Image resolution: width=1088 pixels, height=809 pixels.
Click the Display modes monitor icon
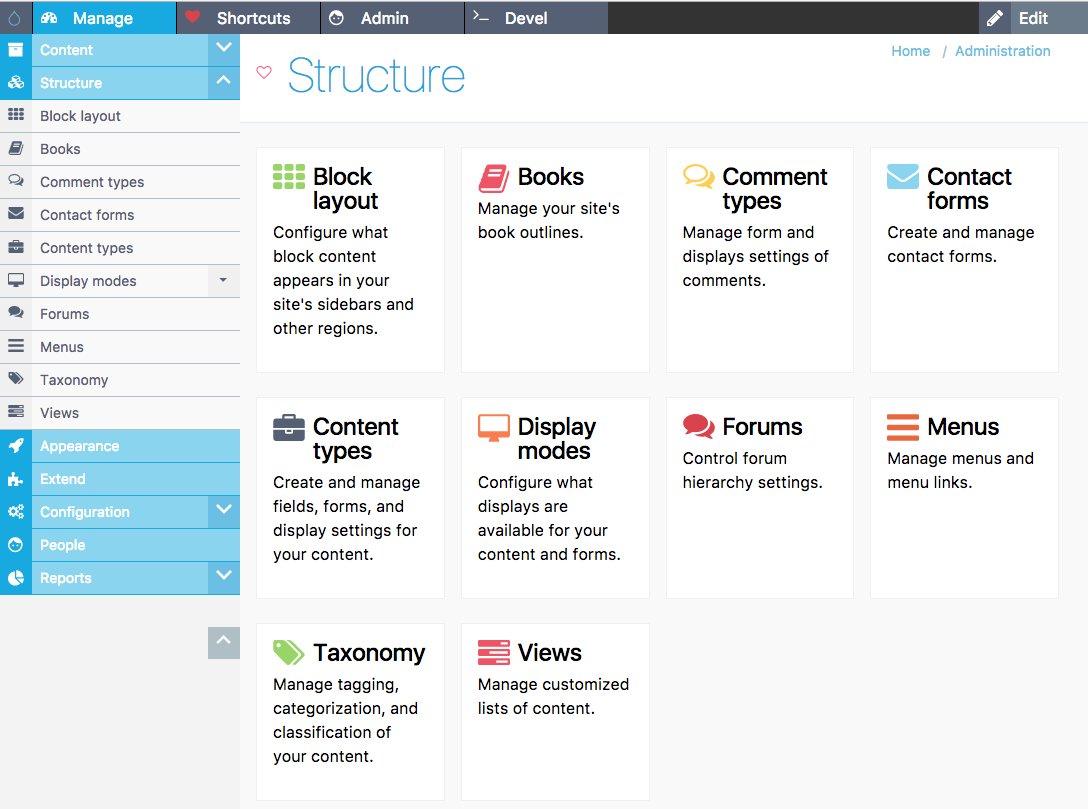click(492, 426)
